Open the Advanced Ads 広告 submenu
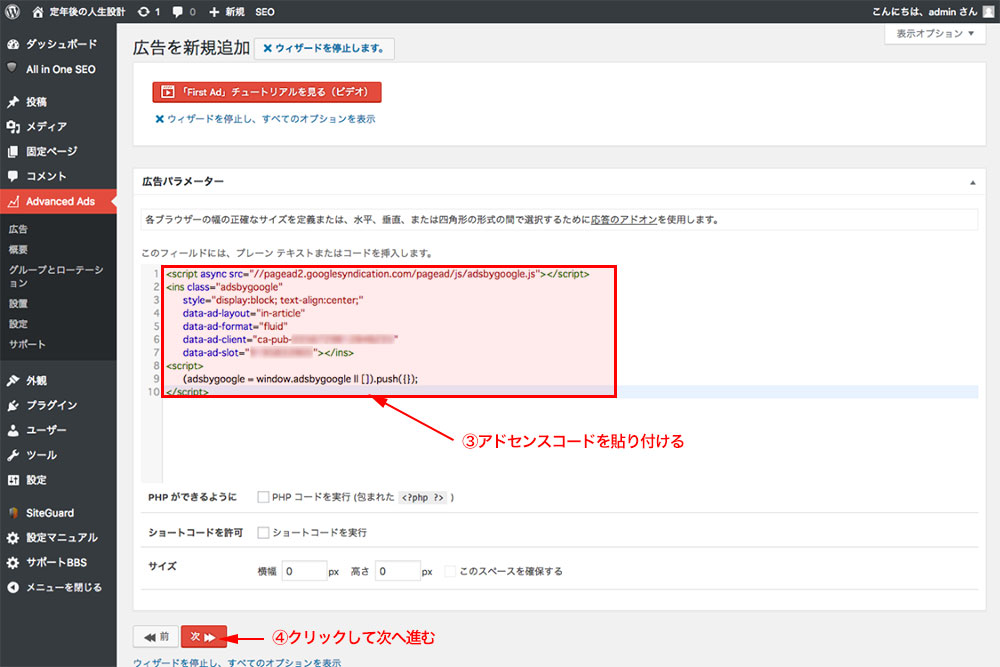Image resolution: width=1000 pixels, height=667 pixels. click(x=18, y=229)
